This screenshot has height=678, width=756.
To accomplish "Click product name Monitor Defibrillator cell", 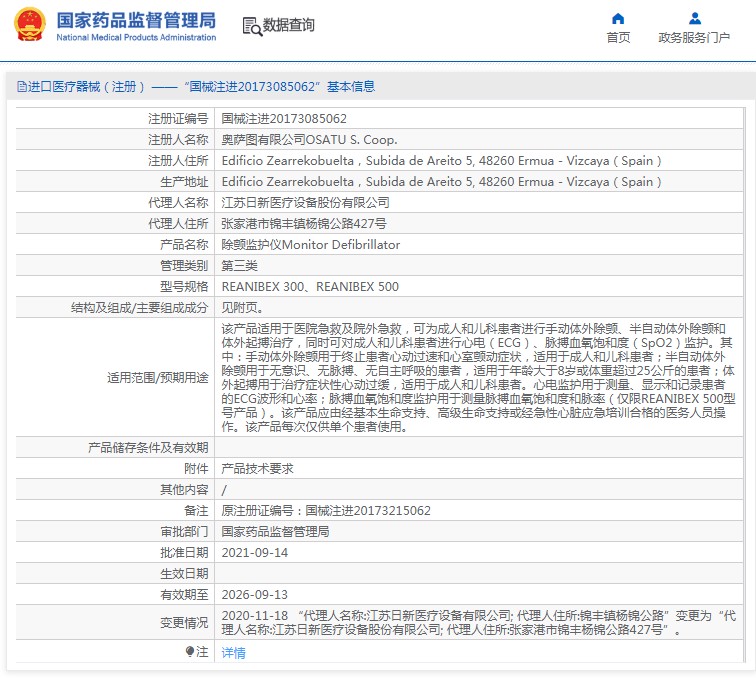I will pos(310,244).
